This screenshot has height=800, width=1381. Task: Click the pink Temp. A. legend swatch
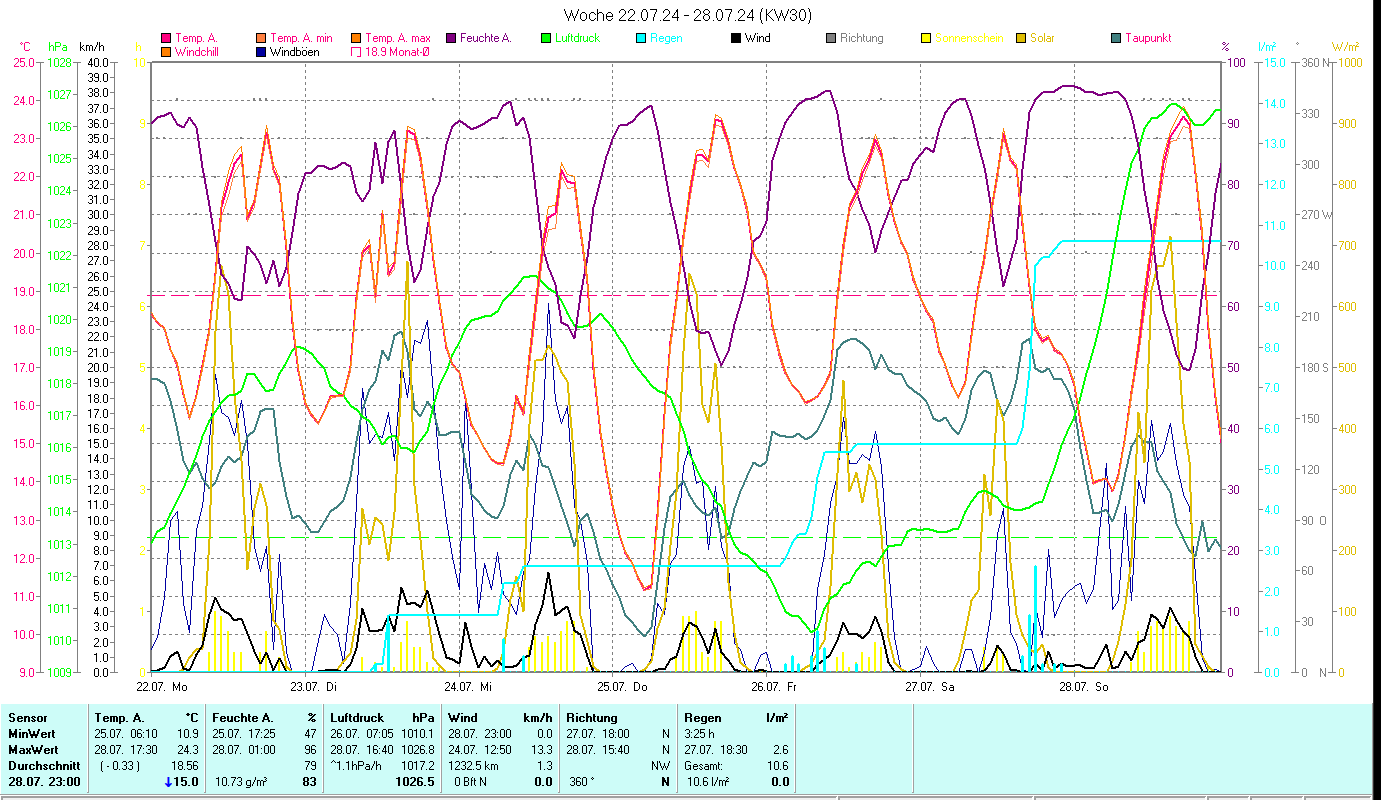tap(166, 38)
